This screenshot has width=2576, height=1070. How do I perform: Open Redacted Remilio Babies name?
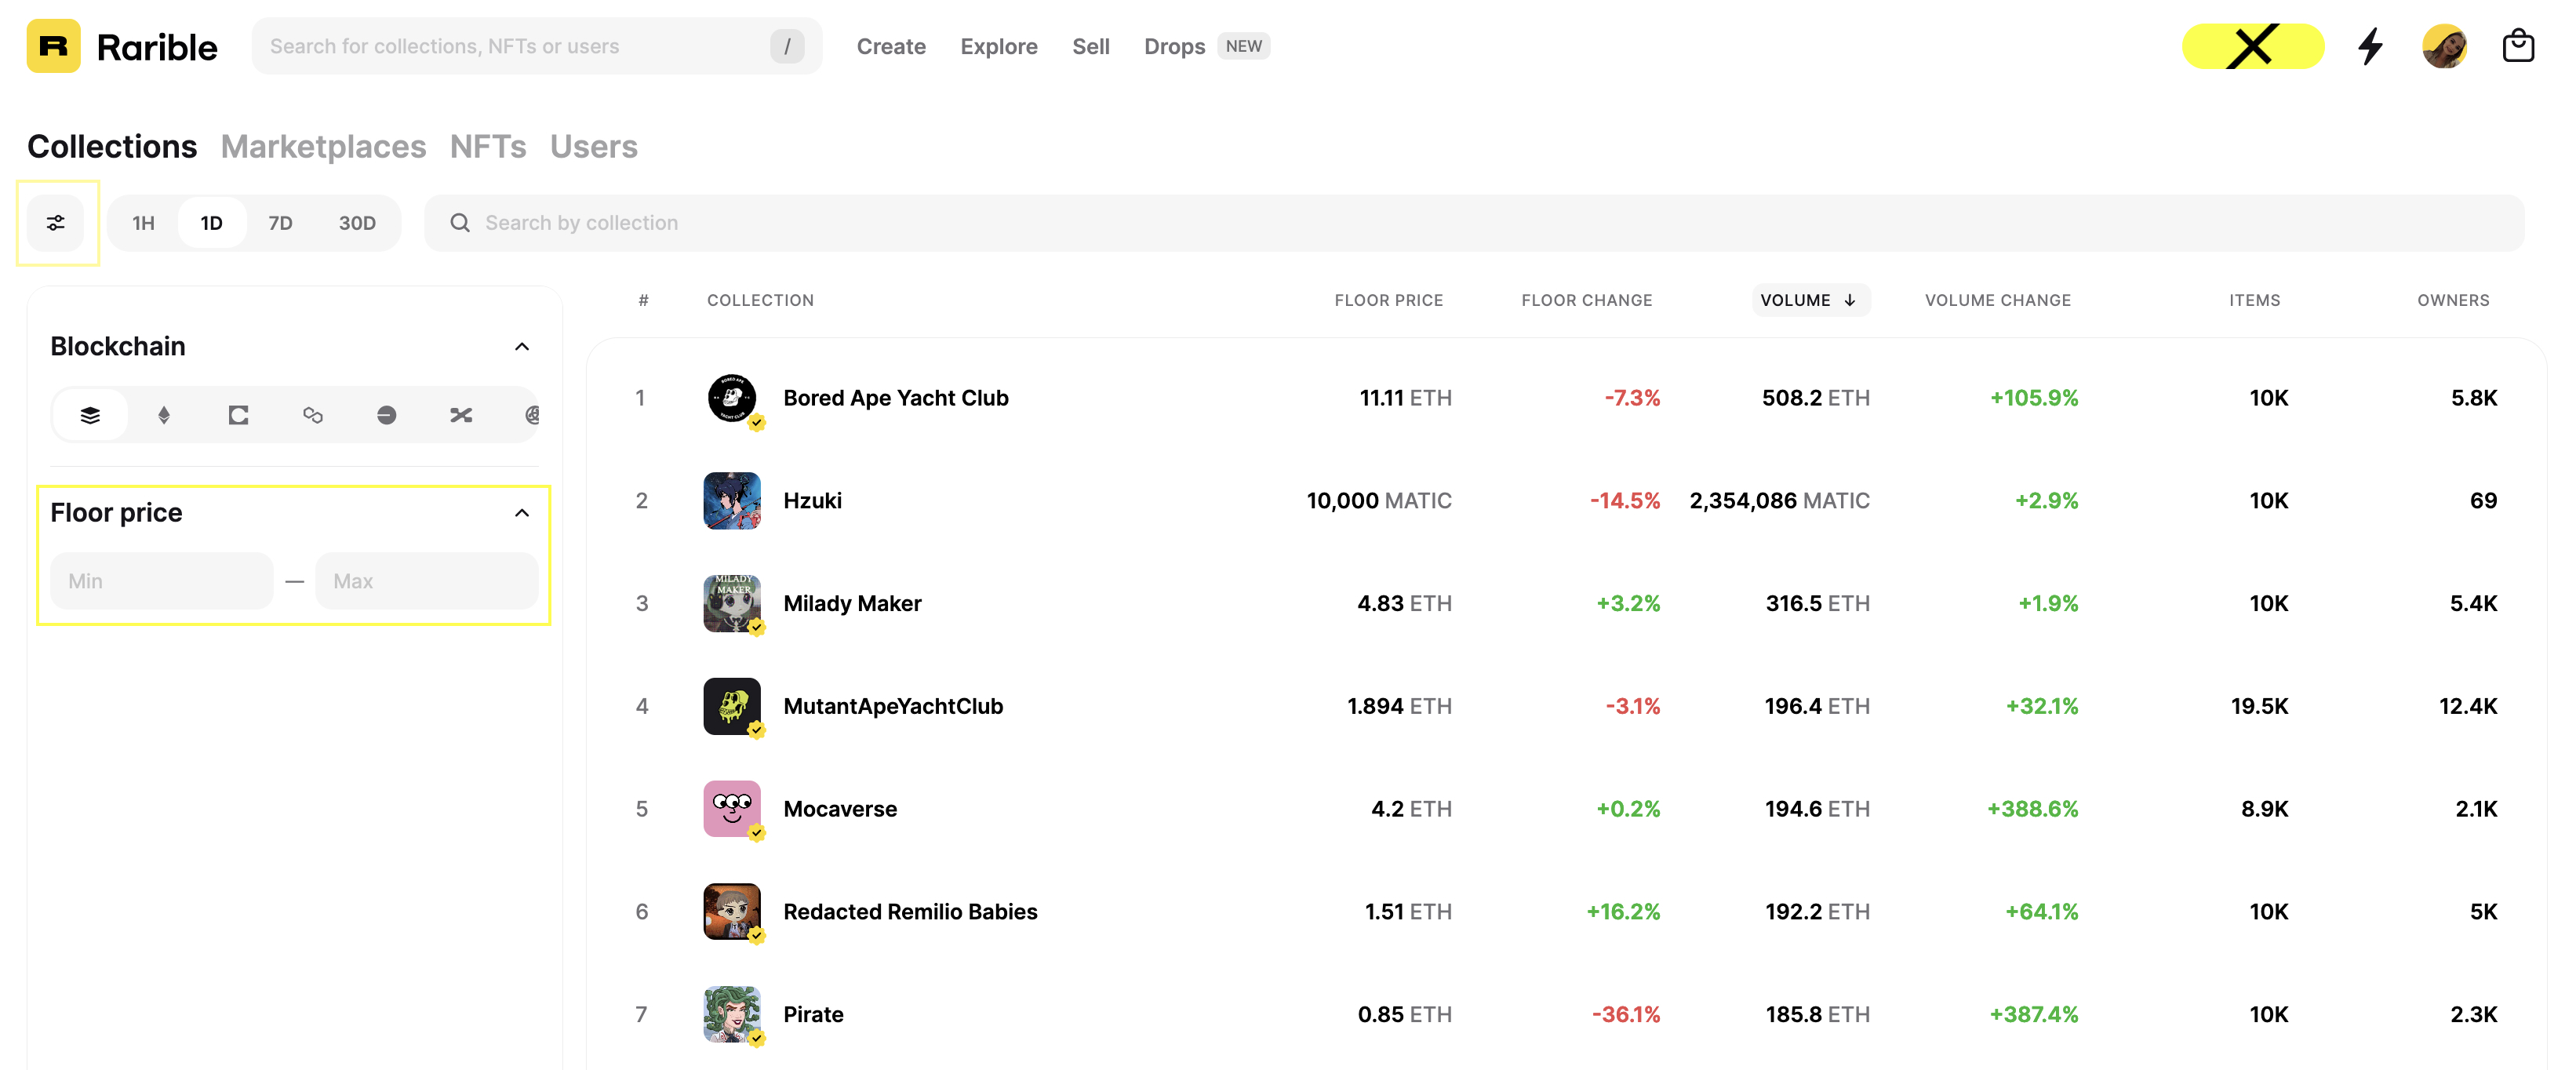[x=910, y=912]
